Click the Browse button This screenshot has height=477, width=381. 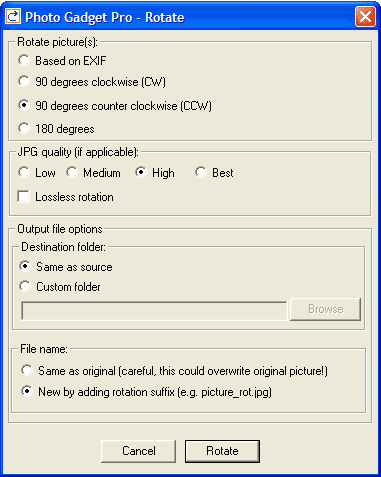point(325,309)
